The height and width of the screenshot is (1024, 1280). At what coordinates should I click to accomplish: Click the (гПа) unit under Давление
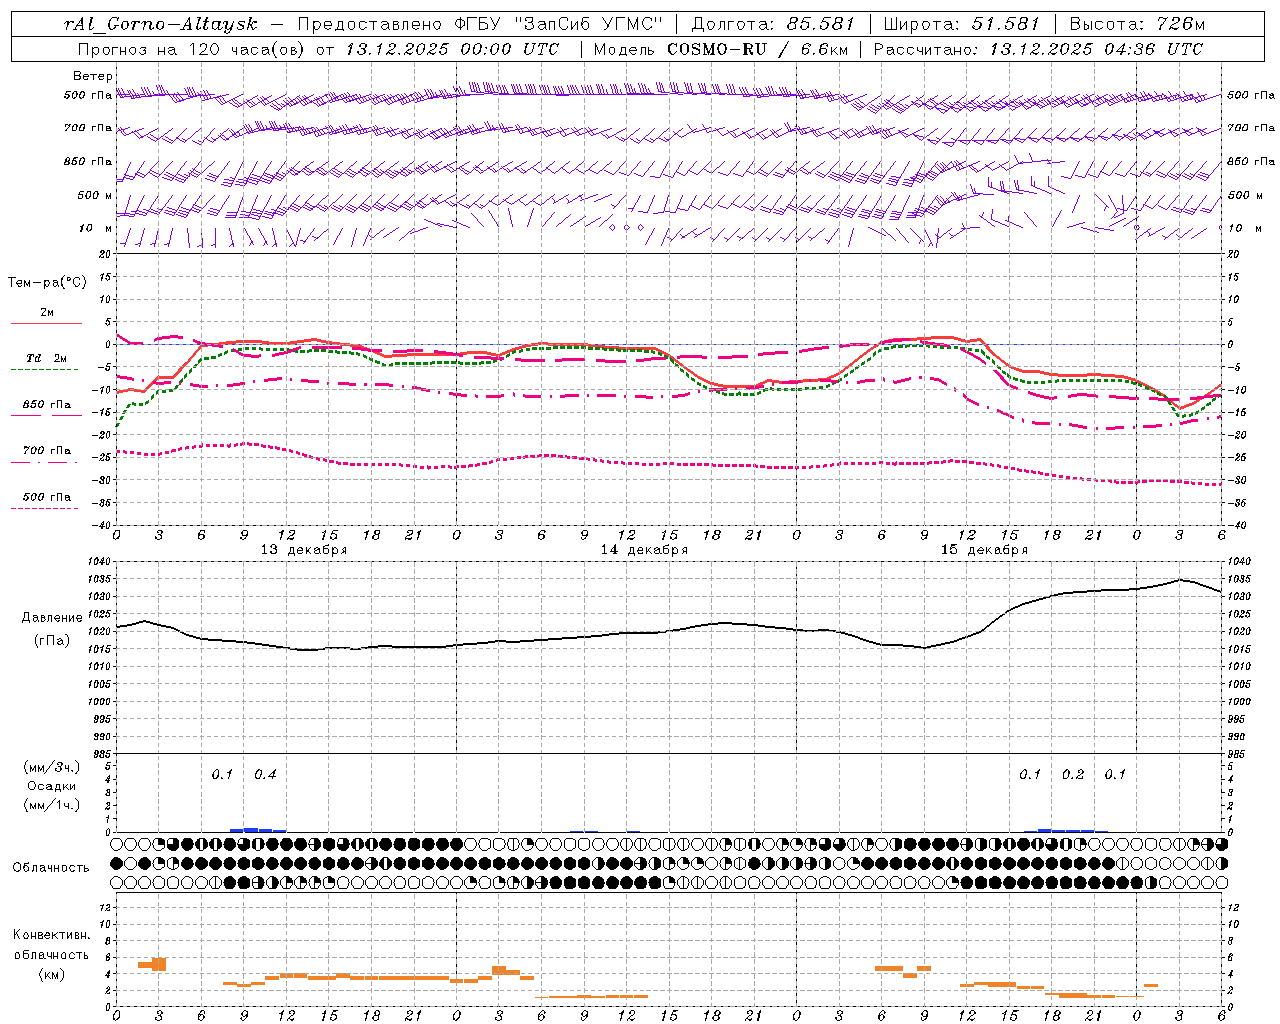coord(52,640)
